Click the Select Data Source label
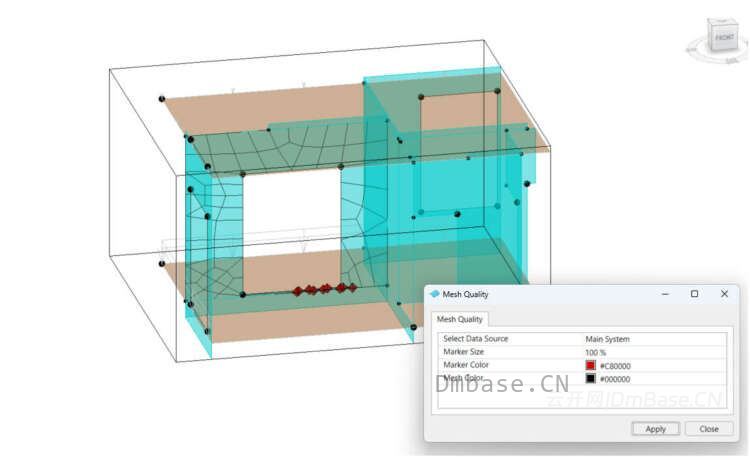Image resolution: width=750 pixels, height=457 pixels. pos(475,338)
